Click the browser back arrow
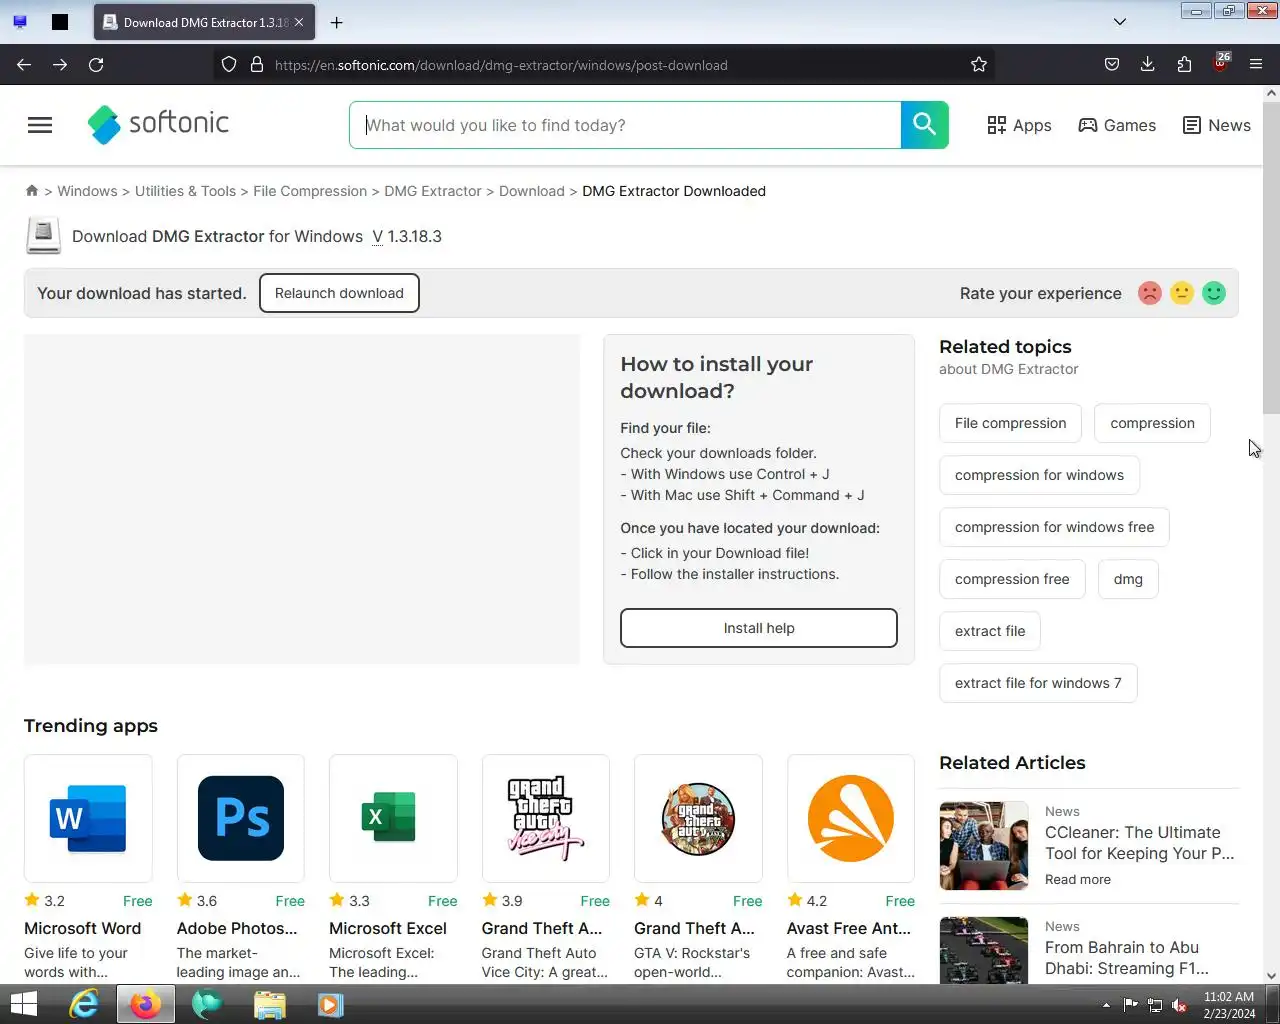Image resolution: width=1280 pixels, height=1024 pixels. [24, 64]
